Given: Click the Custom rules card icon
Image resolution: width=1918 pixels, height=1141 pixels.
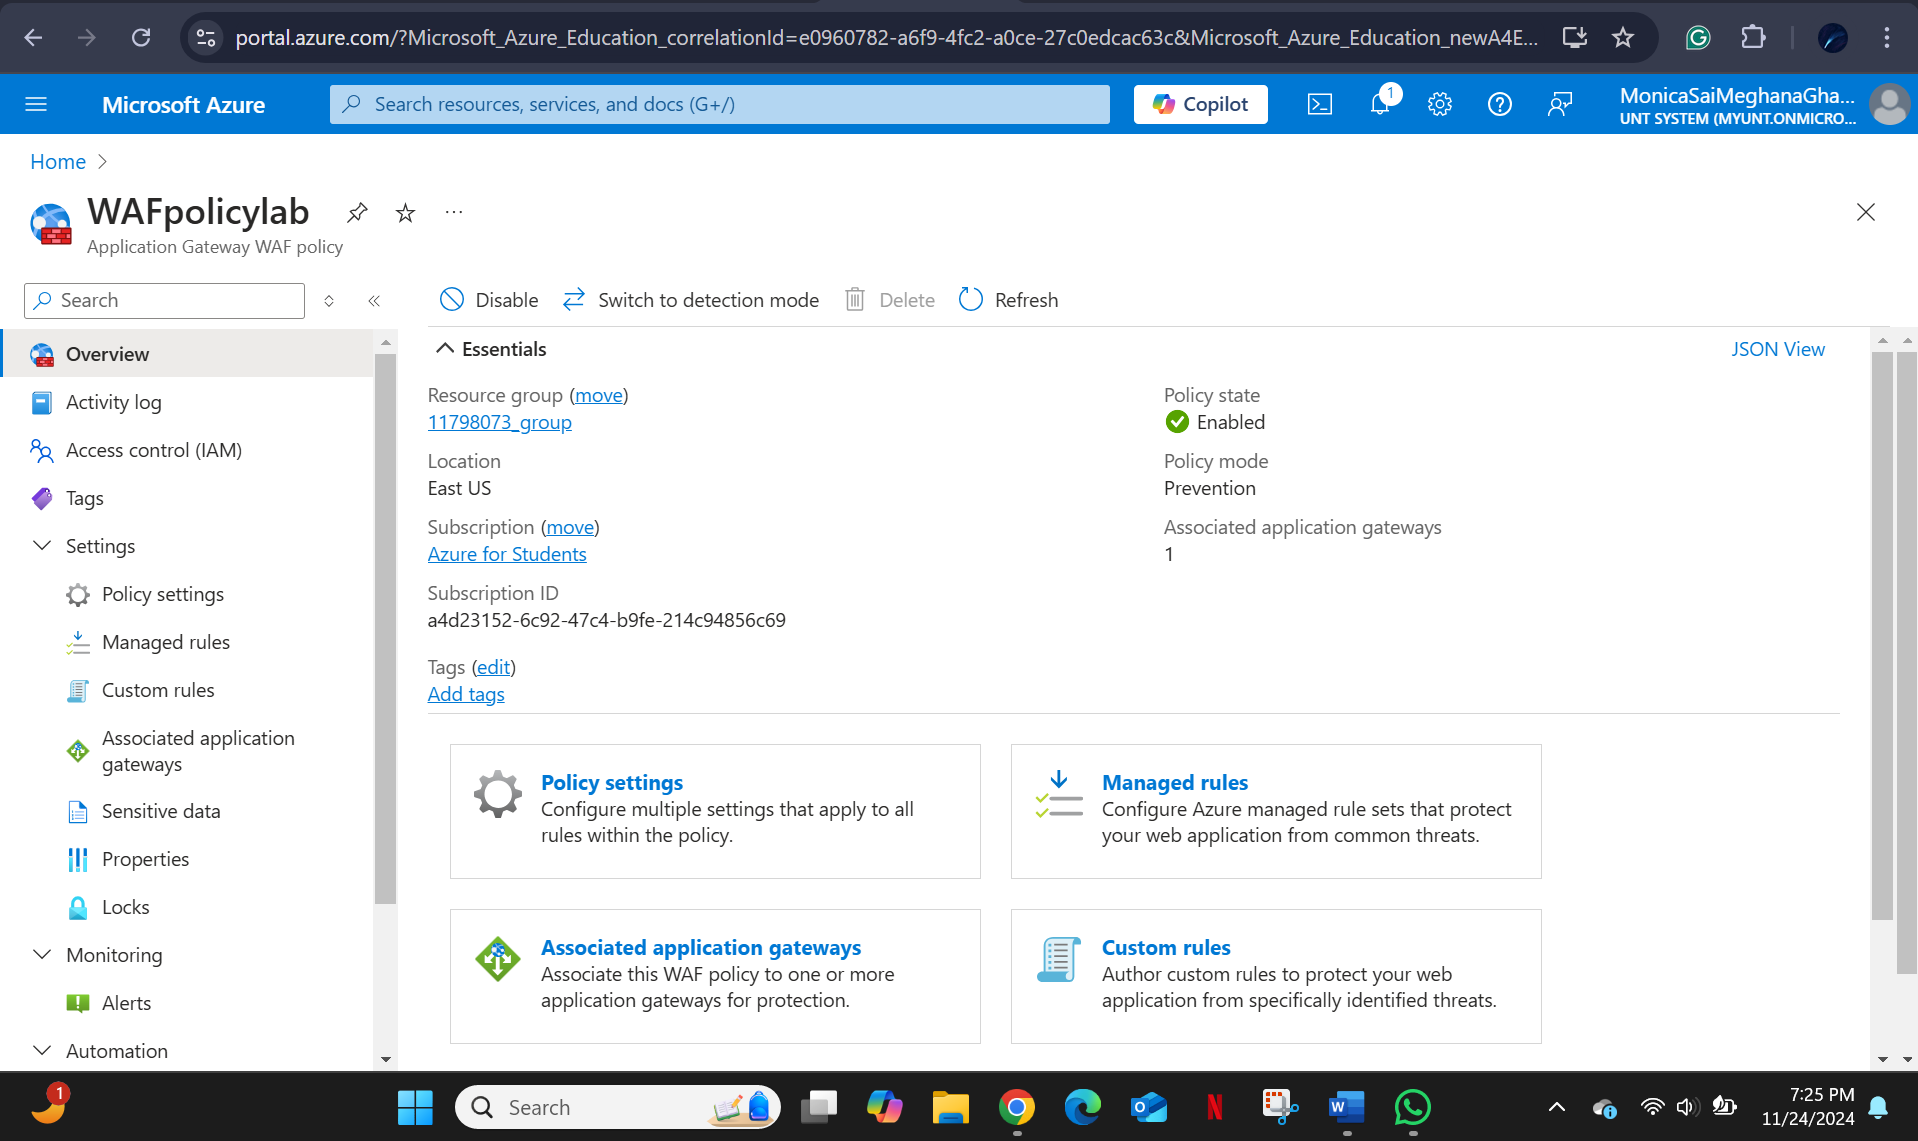Looking at the screenshot, I should tap(1059, 959).
